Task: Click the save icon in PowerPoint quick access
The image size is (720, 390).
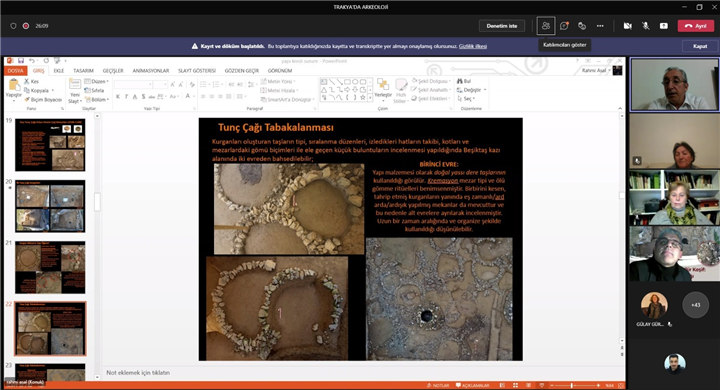Action: pos(21,61)
